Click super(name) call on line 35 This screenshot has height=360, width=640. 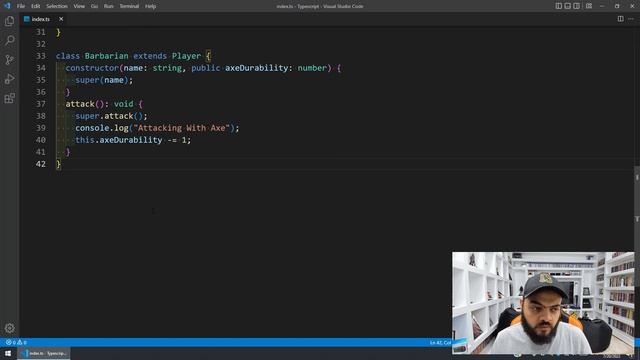point(104,80)
